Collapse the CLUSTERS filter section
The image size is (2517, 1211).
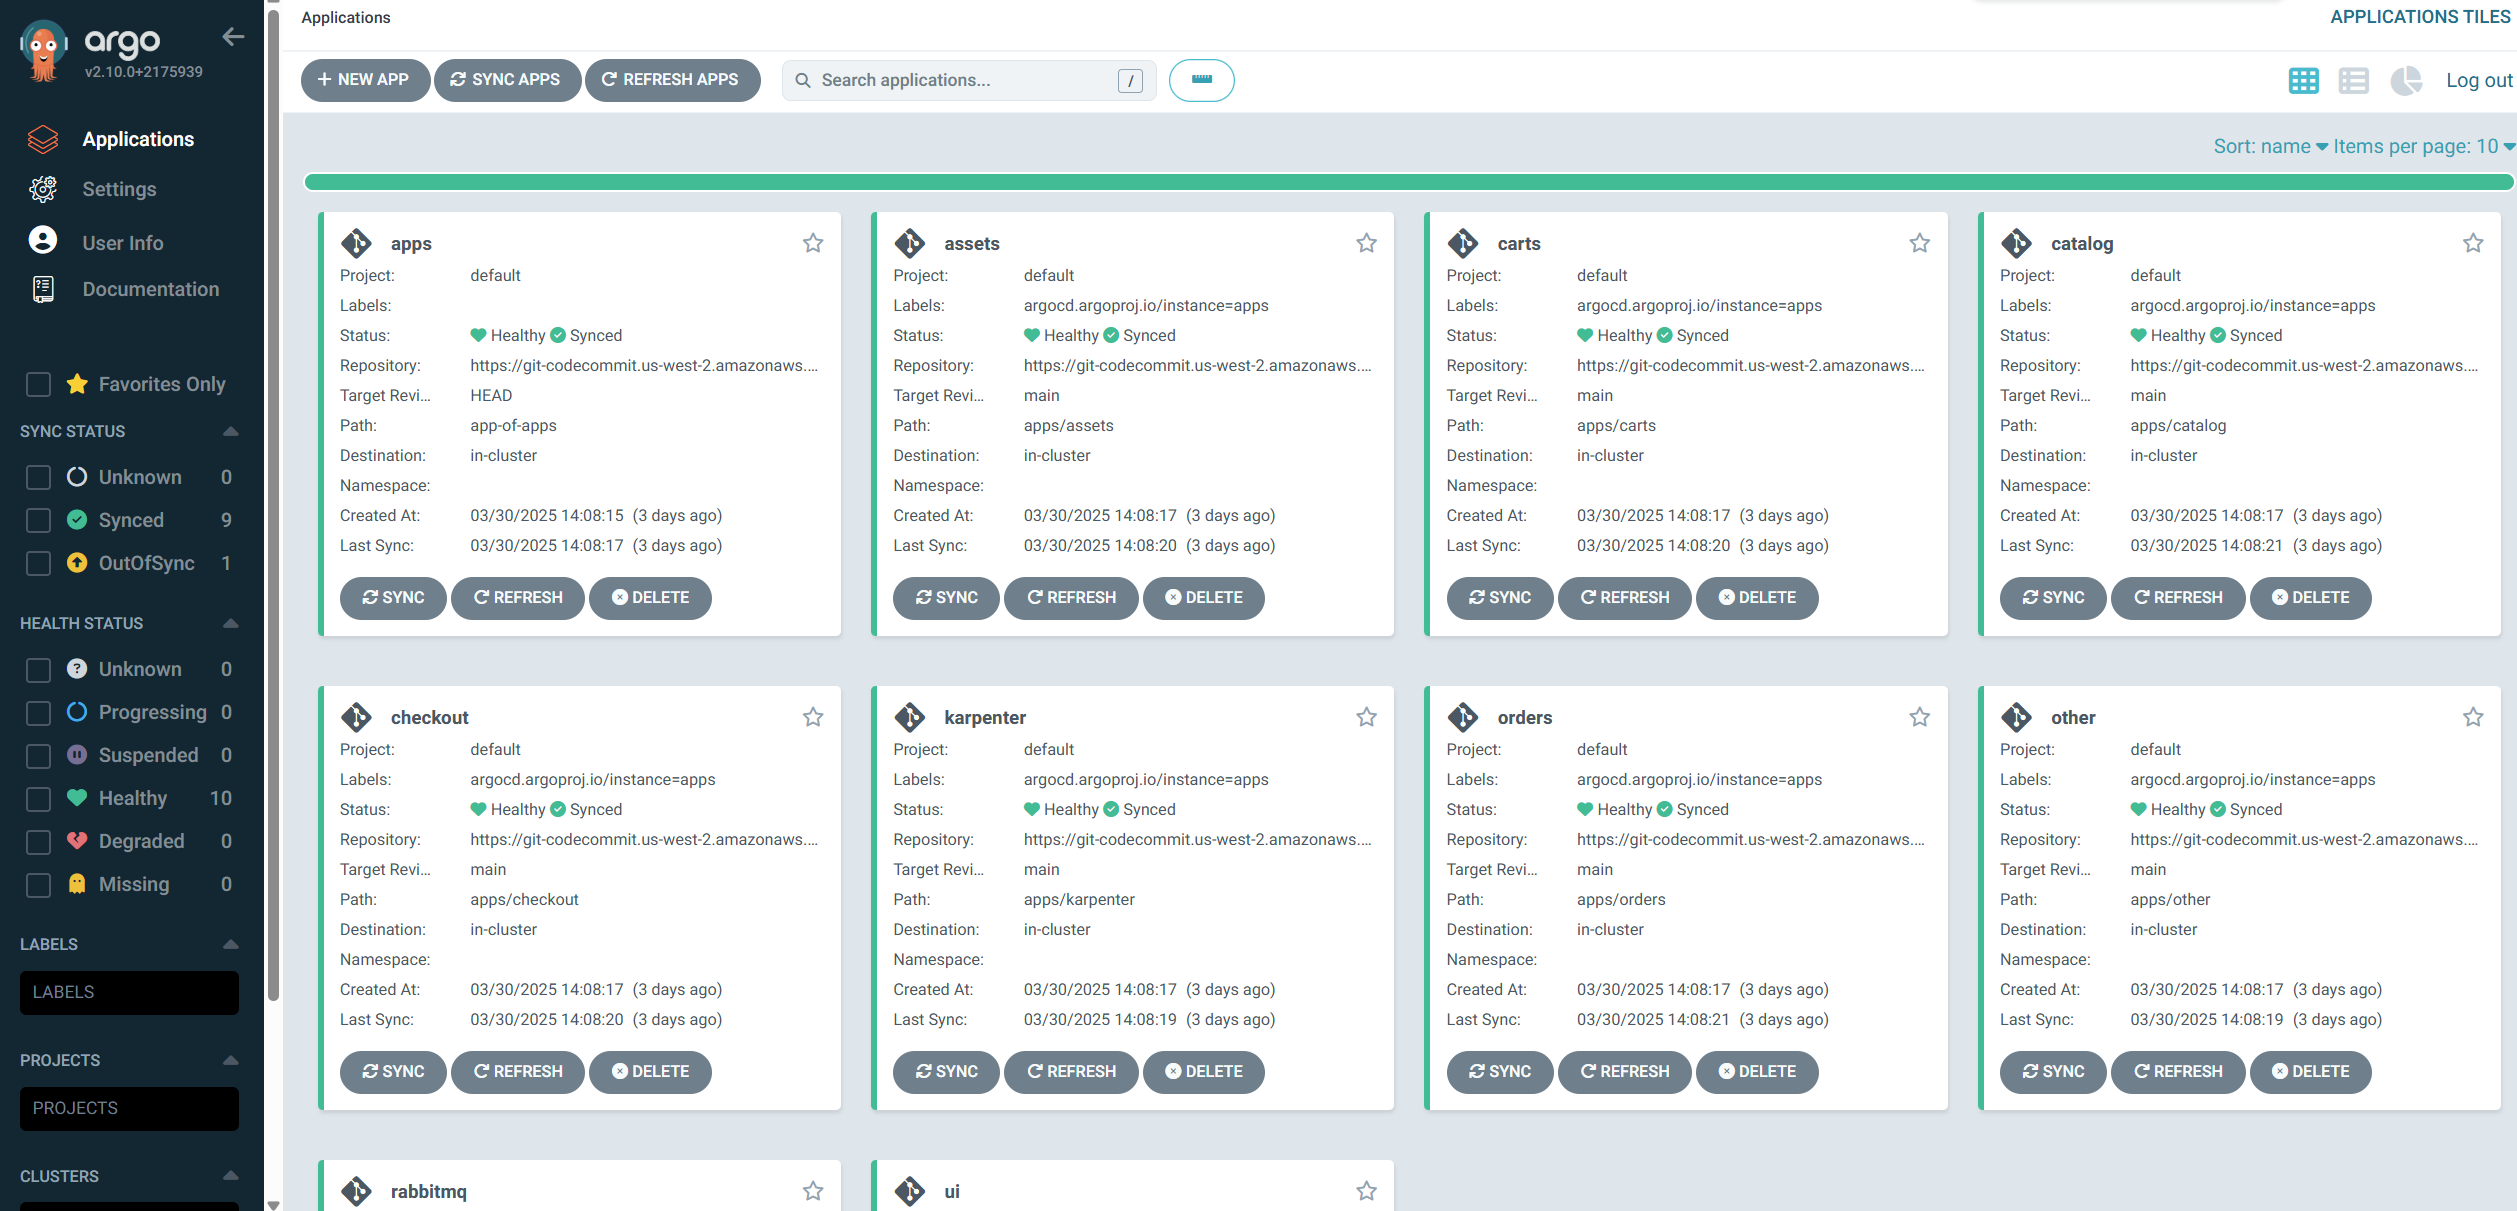[231, 1176]
